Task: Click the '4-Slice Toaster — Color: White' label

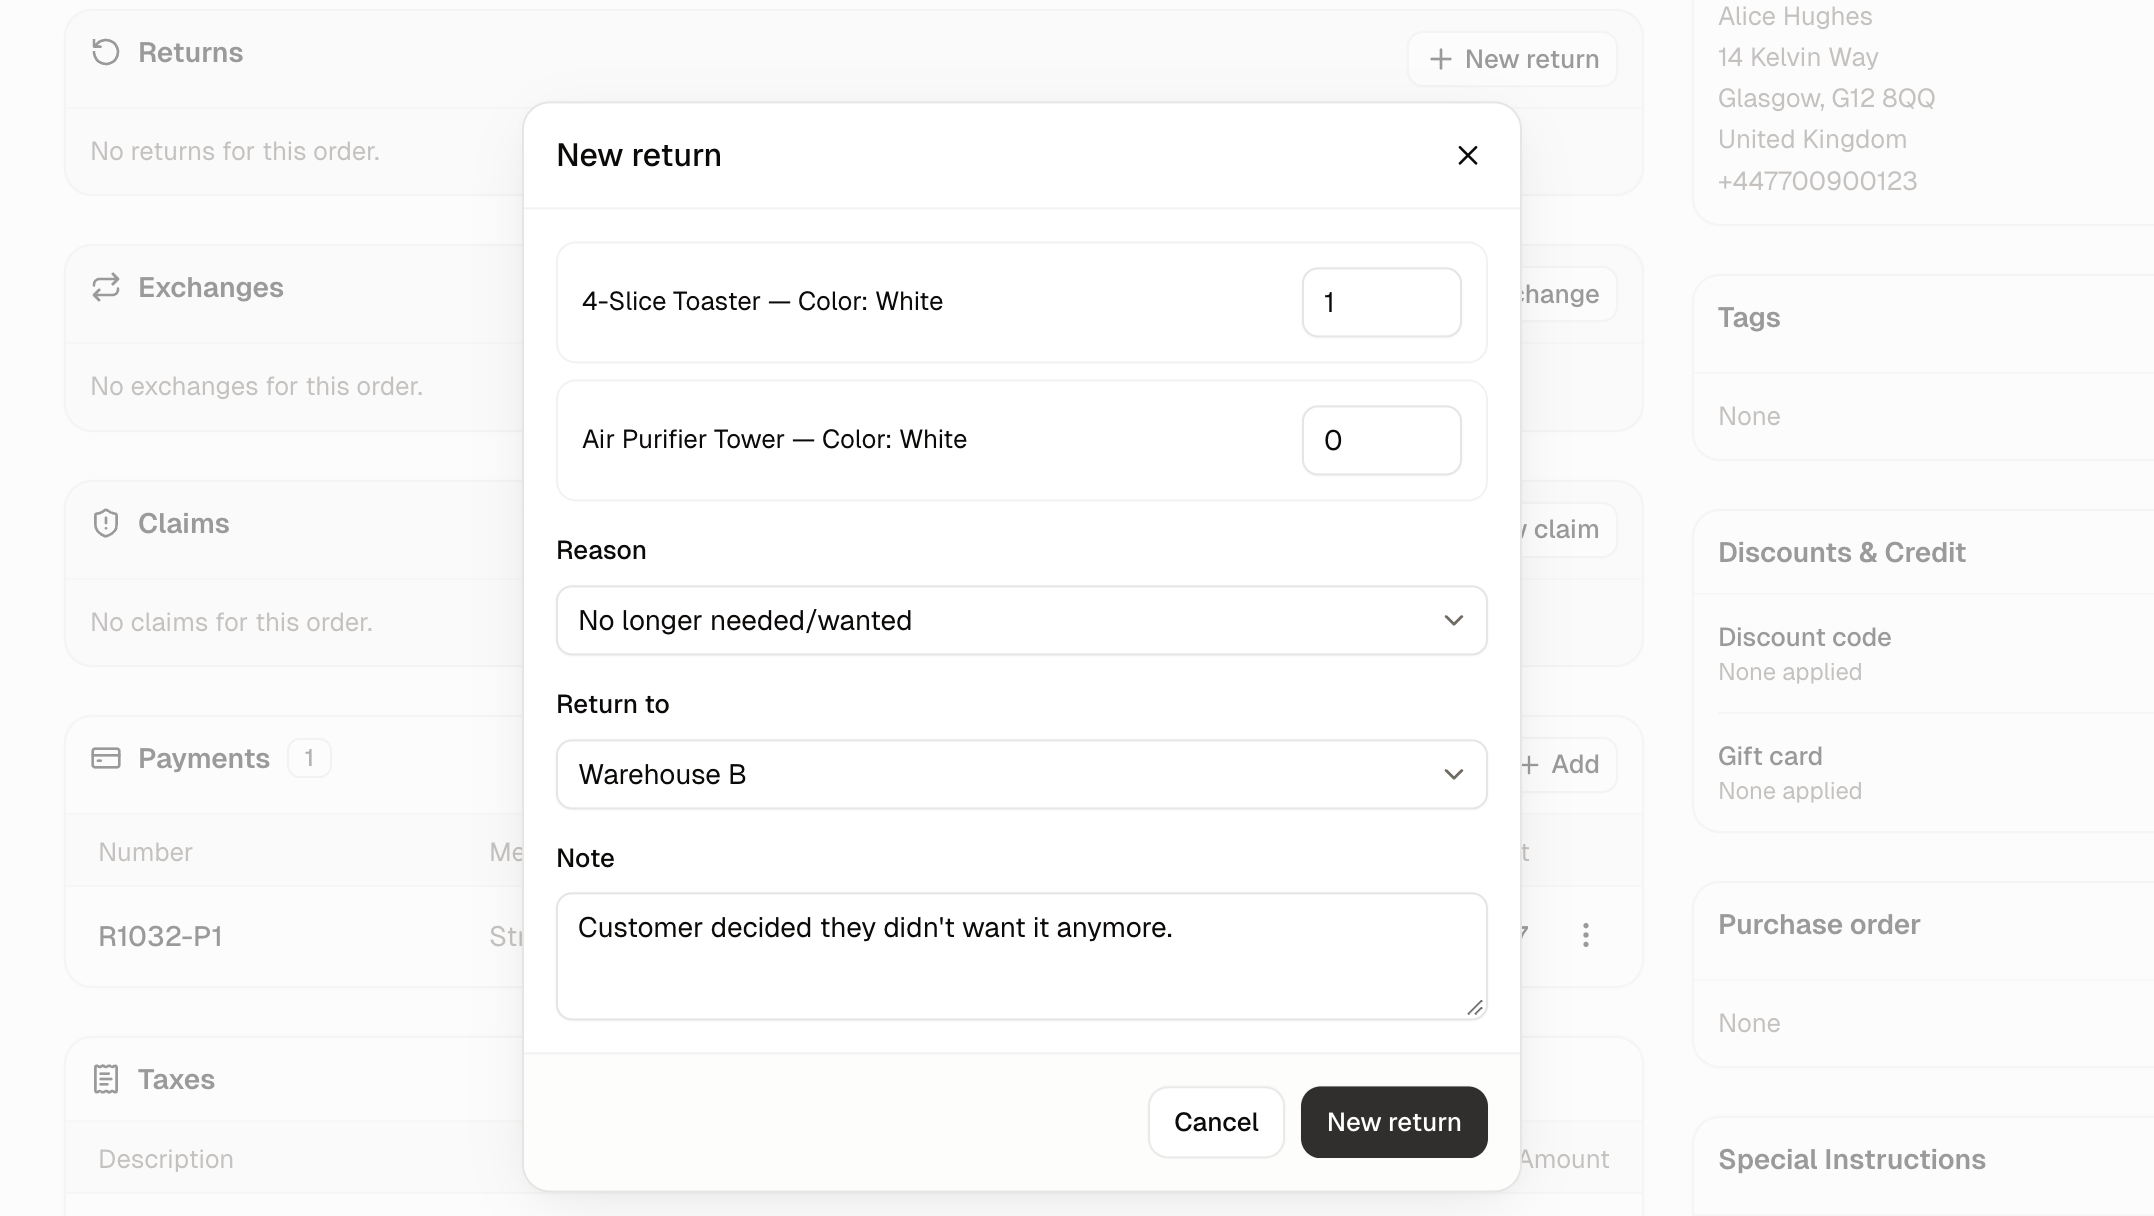Action: [x=762, y=301]
